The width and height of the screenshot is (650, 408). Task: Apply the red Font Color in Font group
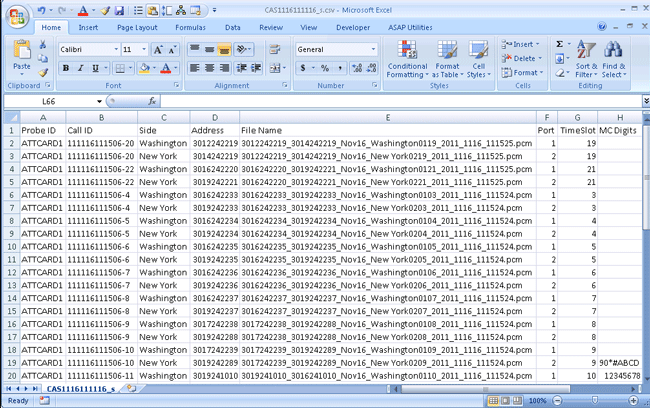pyautogui.click(x=166, y=68)
